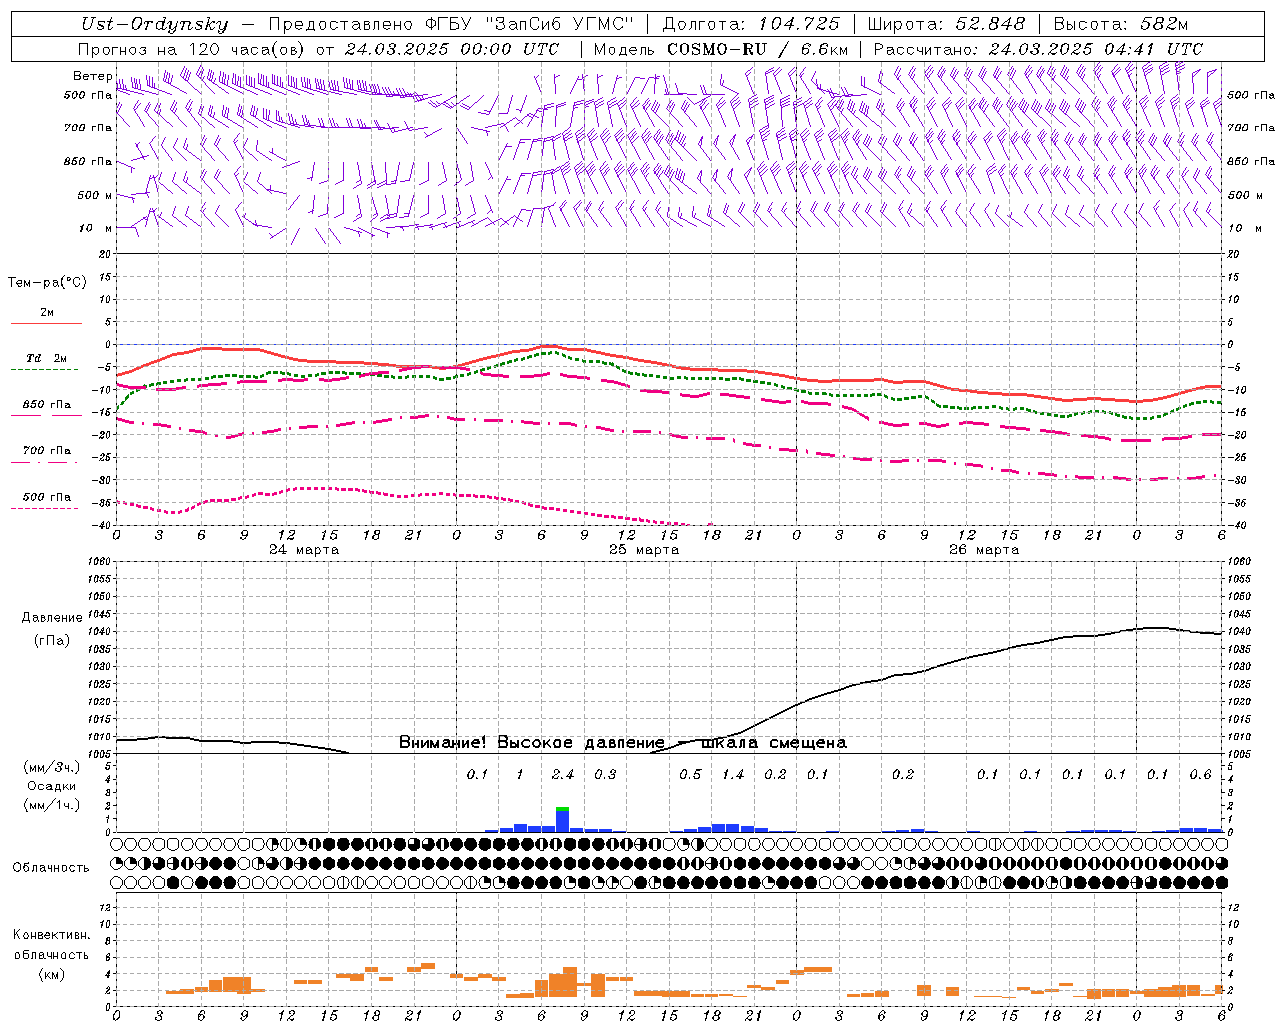
Task: Click the Ust-Ordynsky station title
Action: [x=154, y=24]
